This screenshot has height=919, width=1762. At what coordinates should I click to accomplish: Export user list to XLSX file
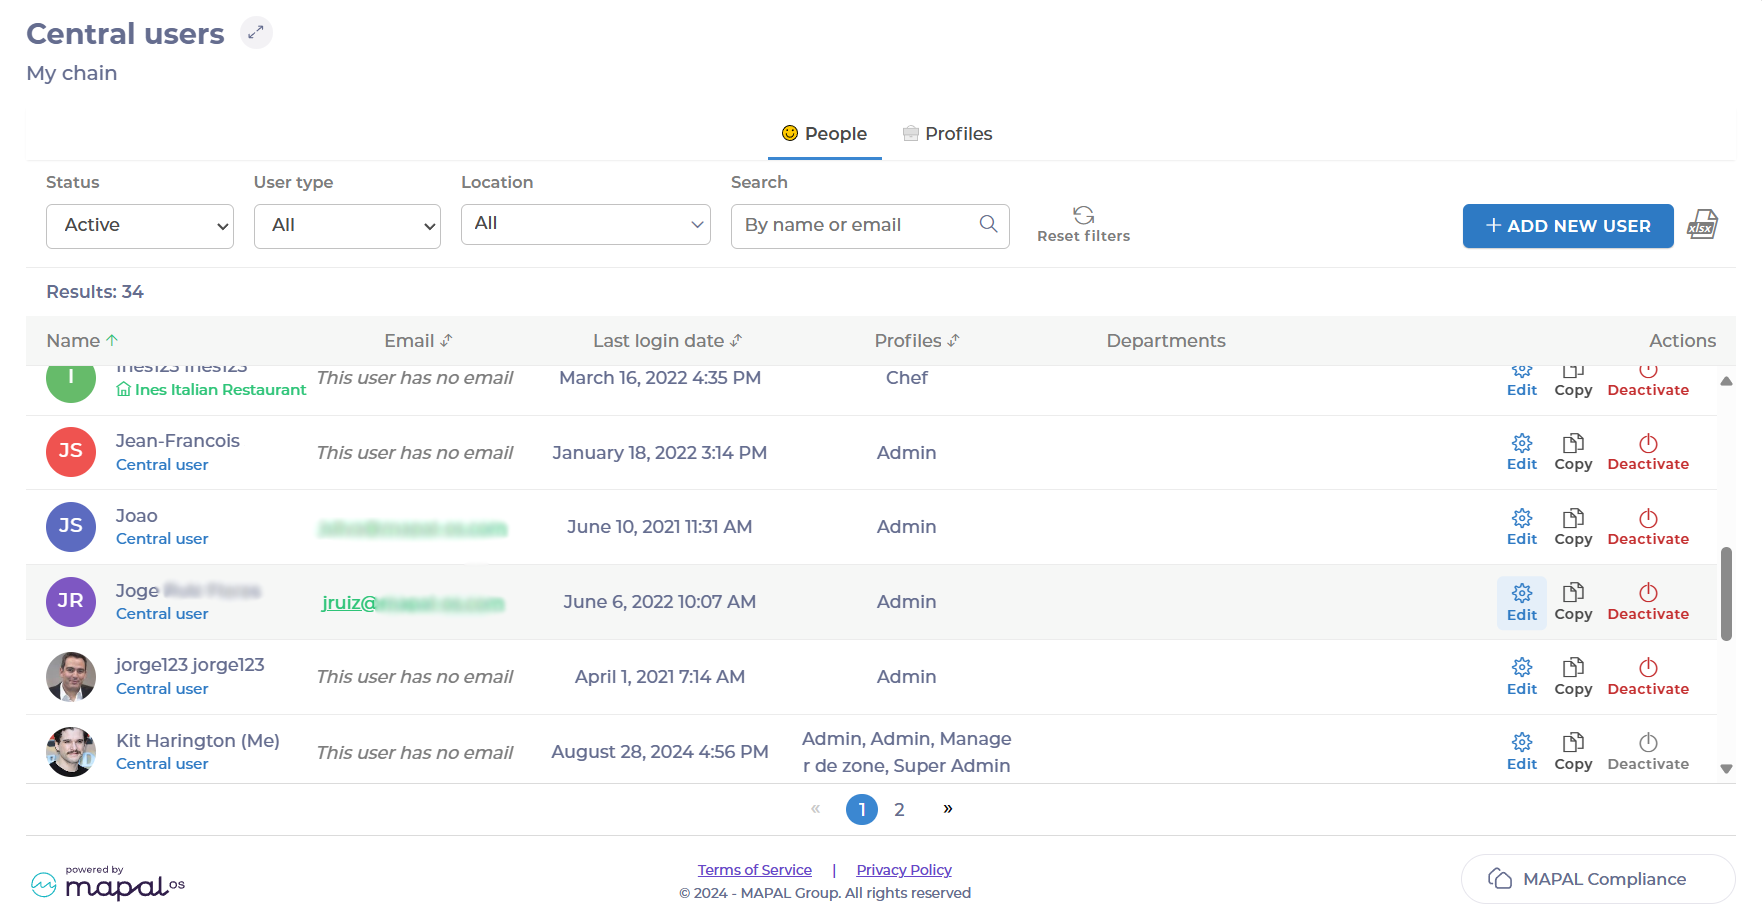(1702, 225)
